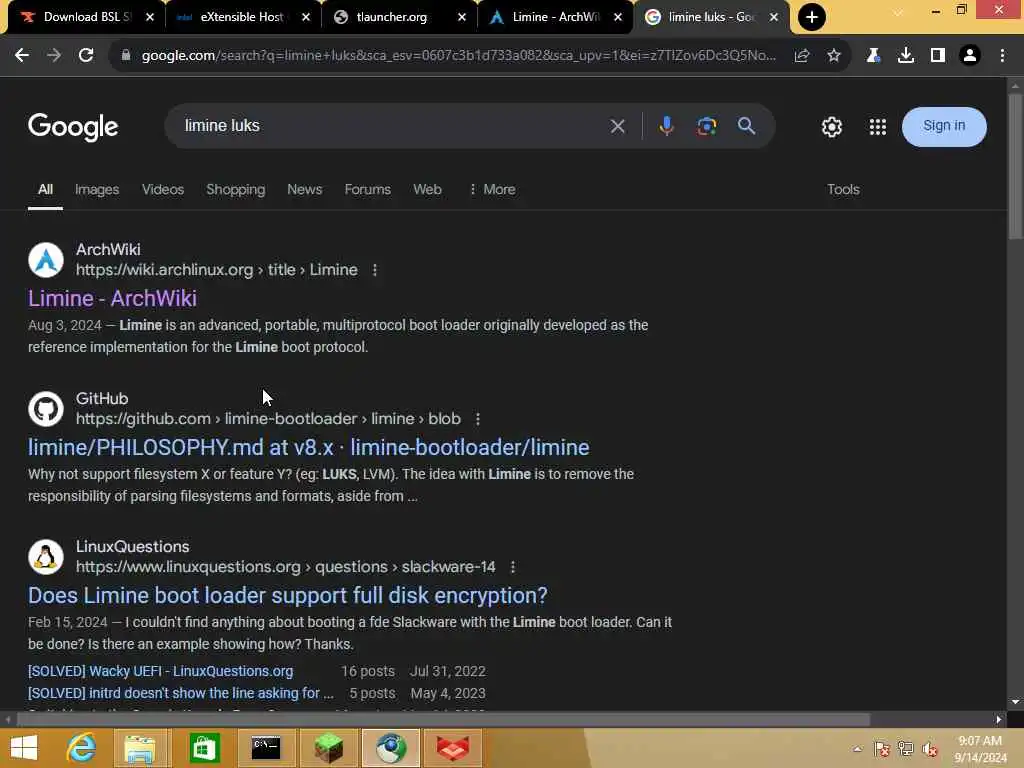Switch to the Videos results tab
The image size is (1024, 768).
tap(163, 189)
